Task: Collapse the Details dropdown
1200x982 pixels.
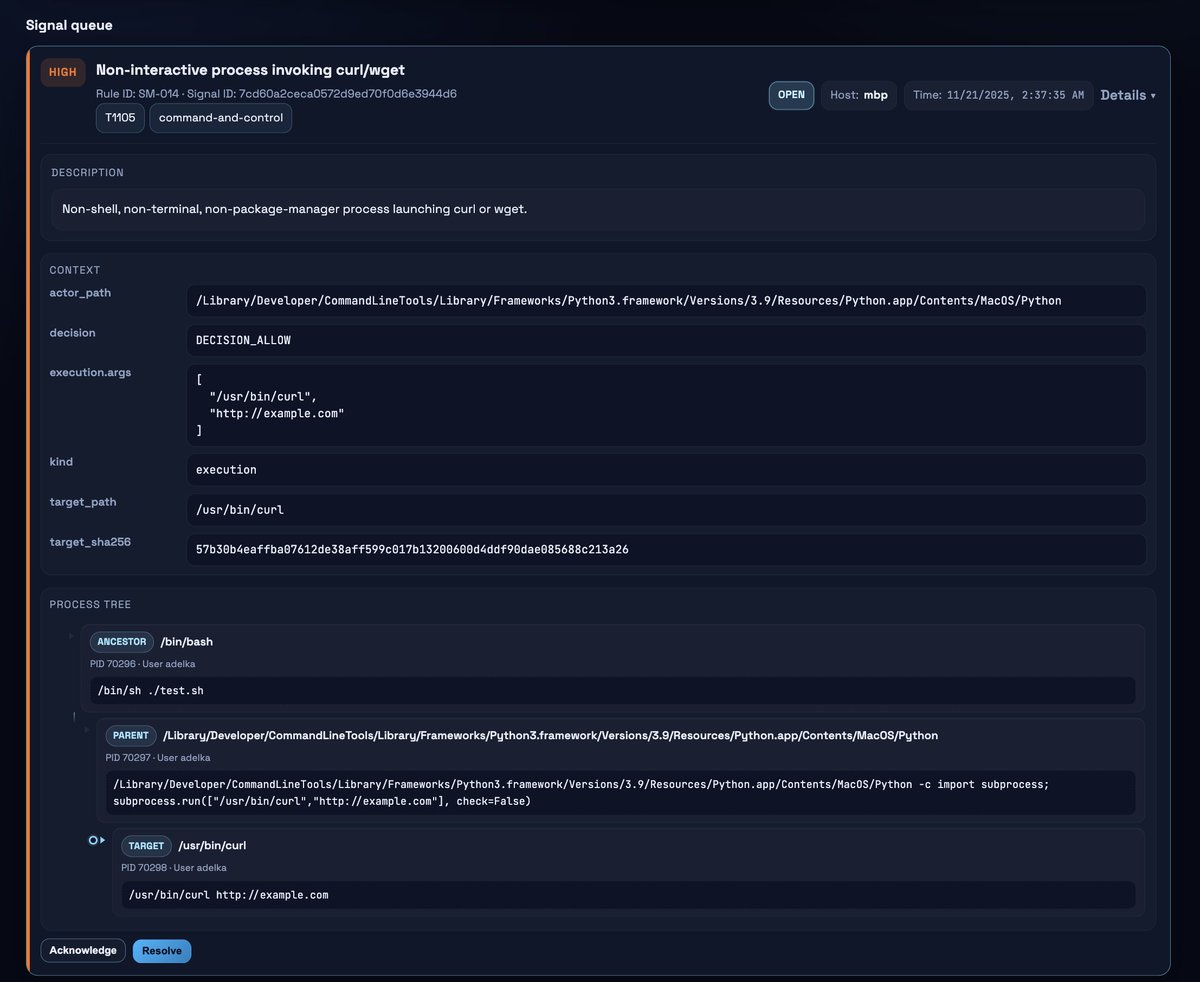Action: click(x=1128, y=95)
